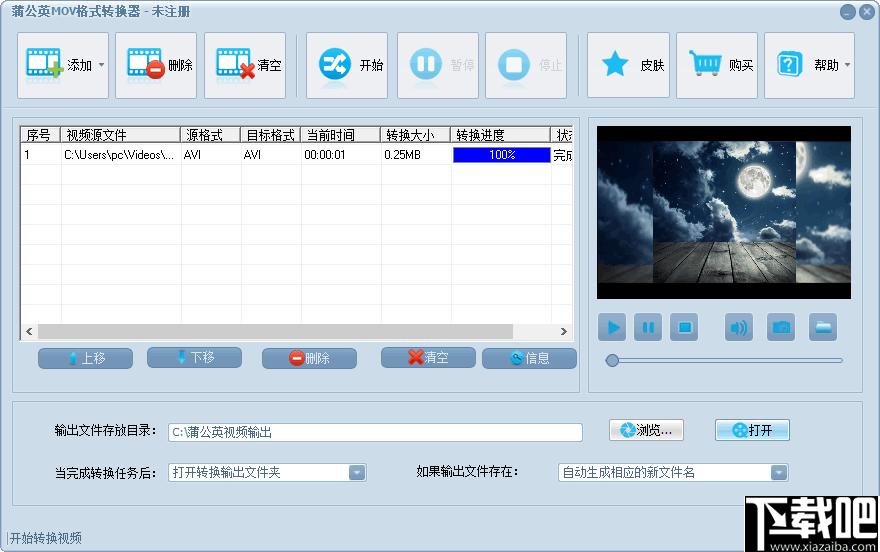Toggle the preview volume speaker icon
880x552 pixels.
pyautogui.click(x=739, y=327)
